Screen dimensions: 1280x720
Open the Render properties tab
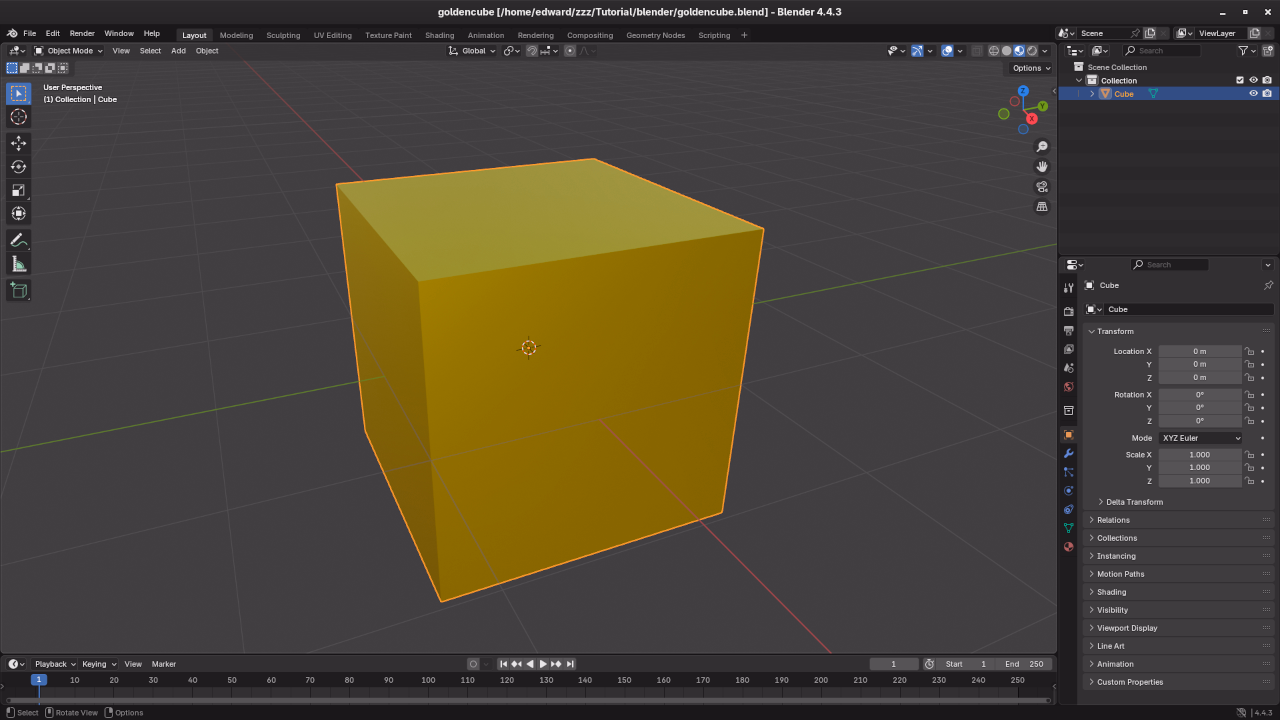(1068, 311)
